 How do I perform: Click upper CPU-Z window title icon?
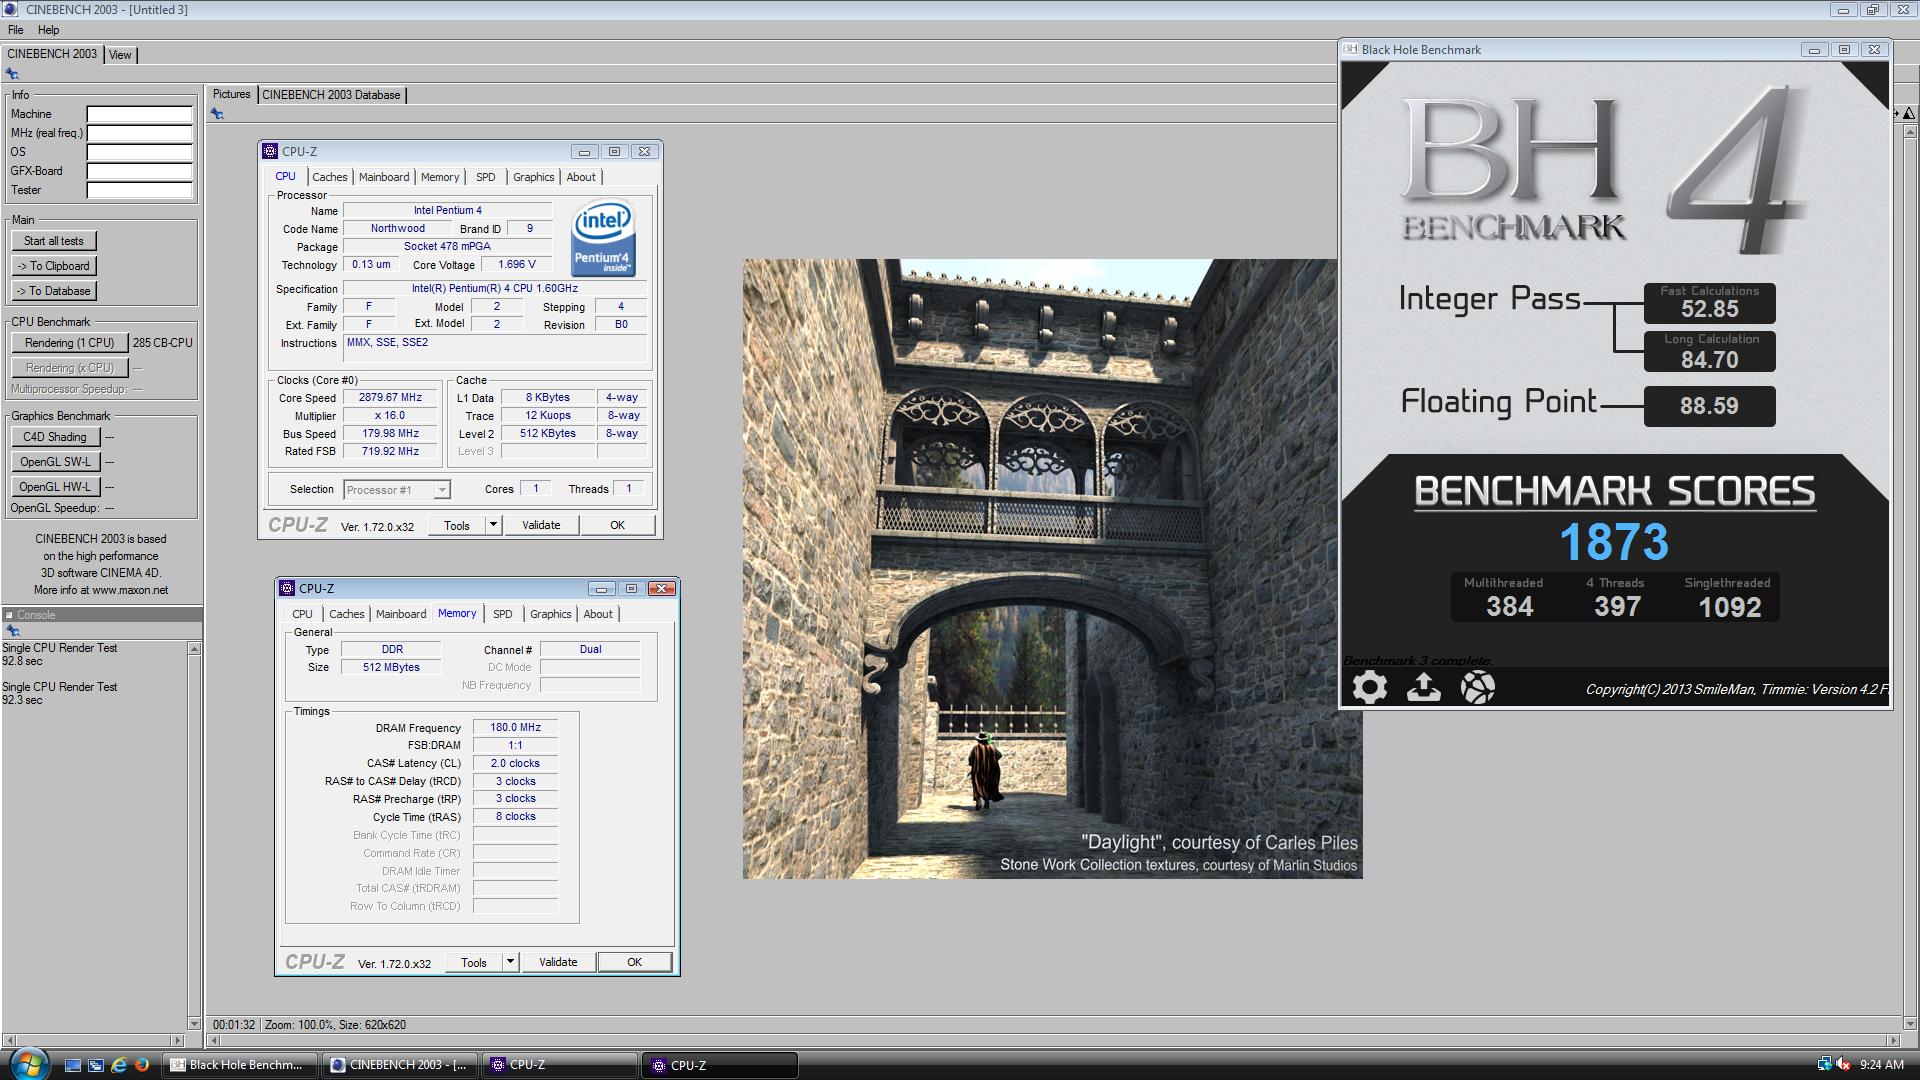[270, 151]
